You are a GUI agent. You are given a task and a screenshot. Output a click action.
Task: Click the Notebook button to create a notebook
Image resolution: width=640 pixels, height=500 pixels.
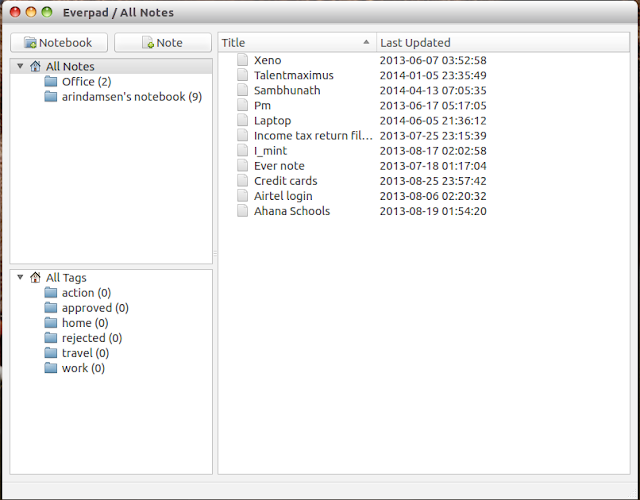click(59, 42)
